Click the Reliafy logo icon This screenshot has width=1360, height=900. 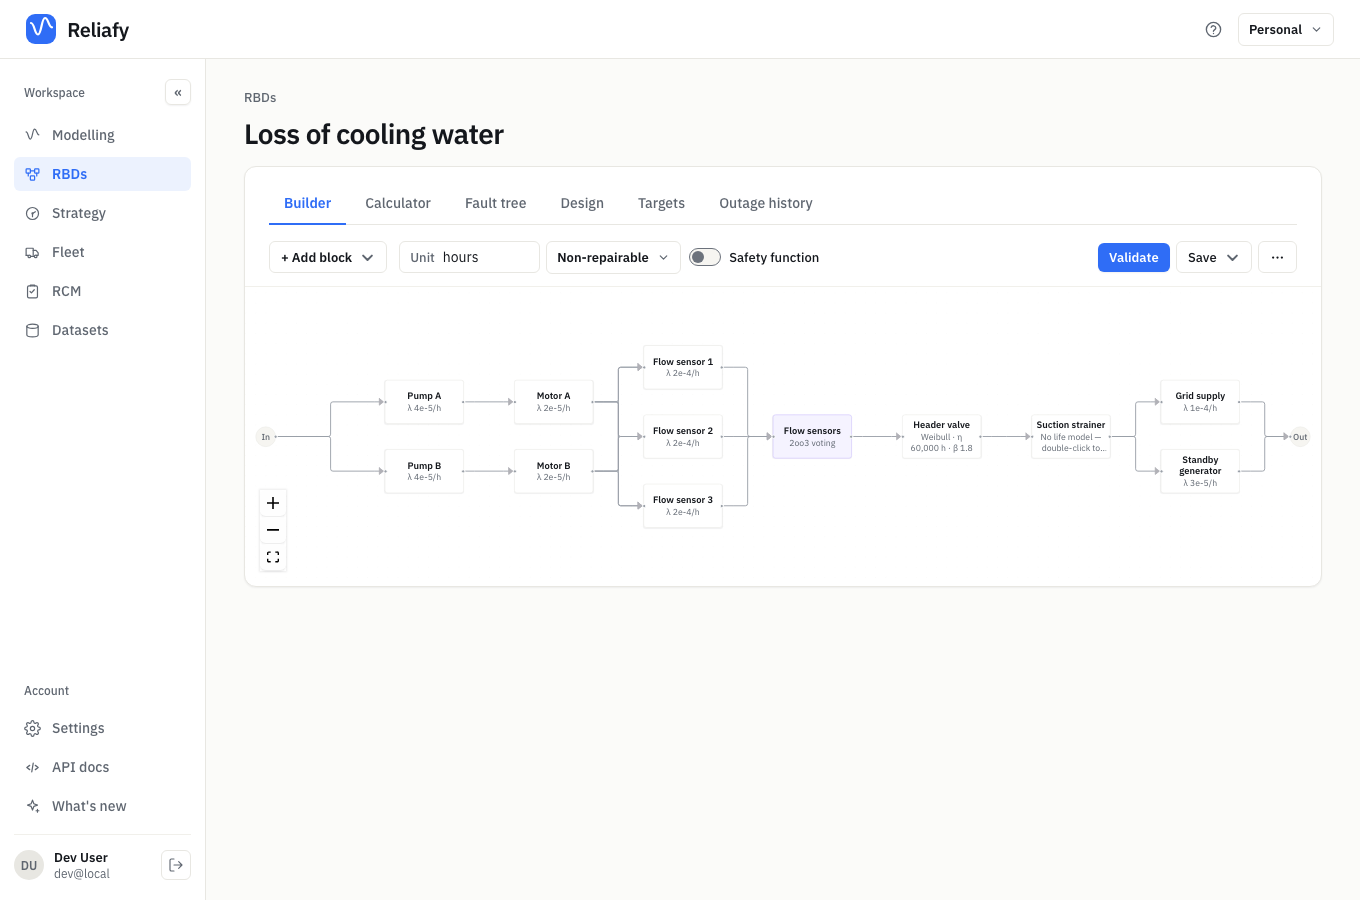[41, 29]
